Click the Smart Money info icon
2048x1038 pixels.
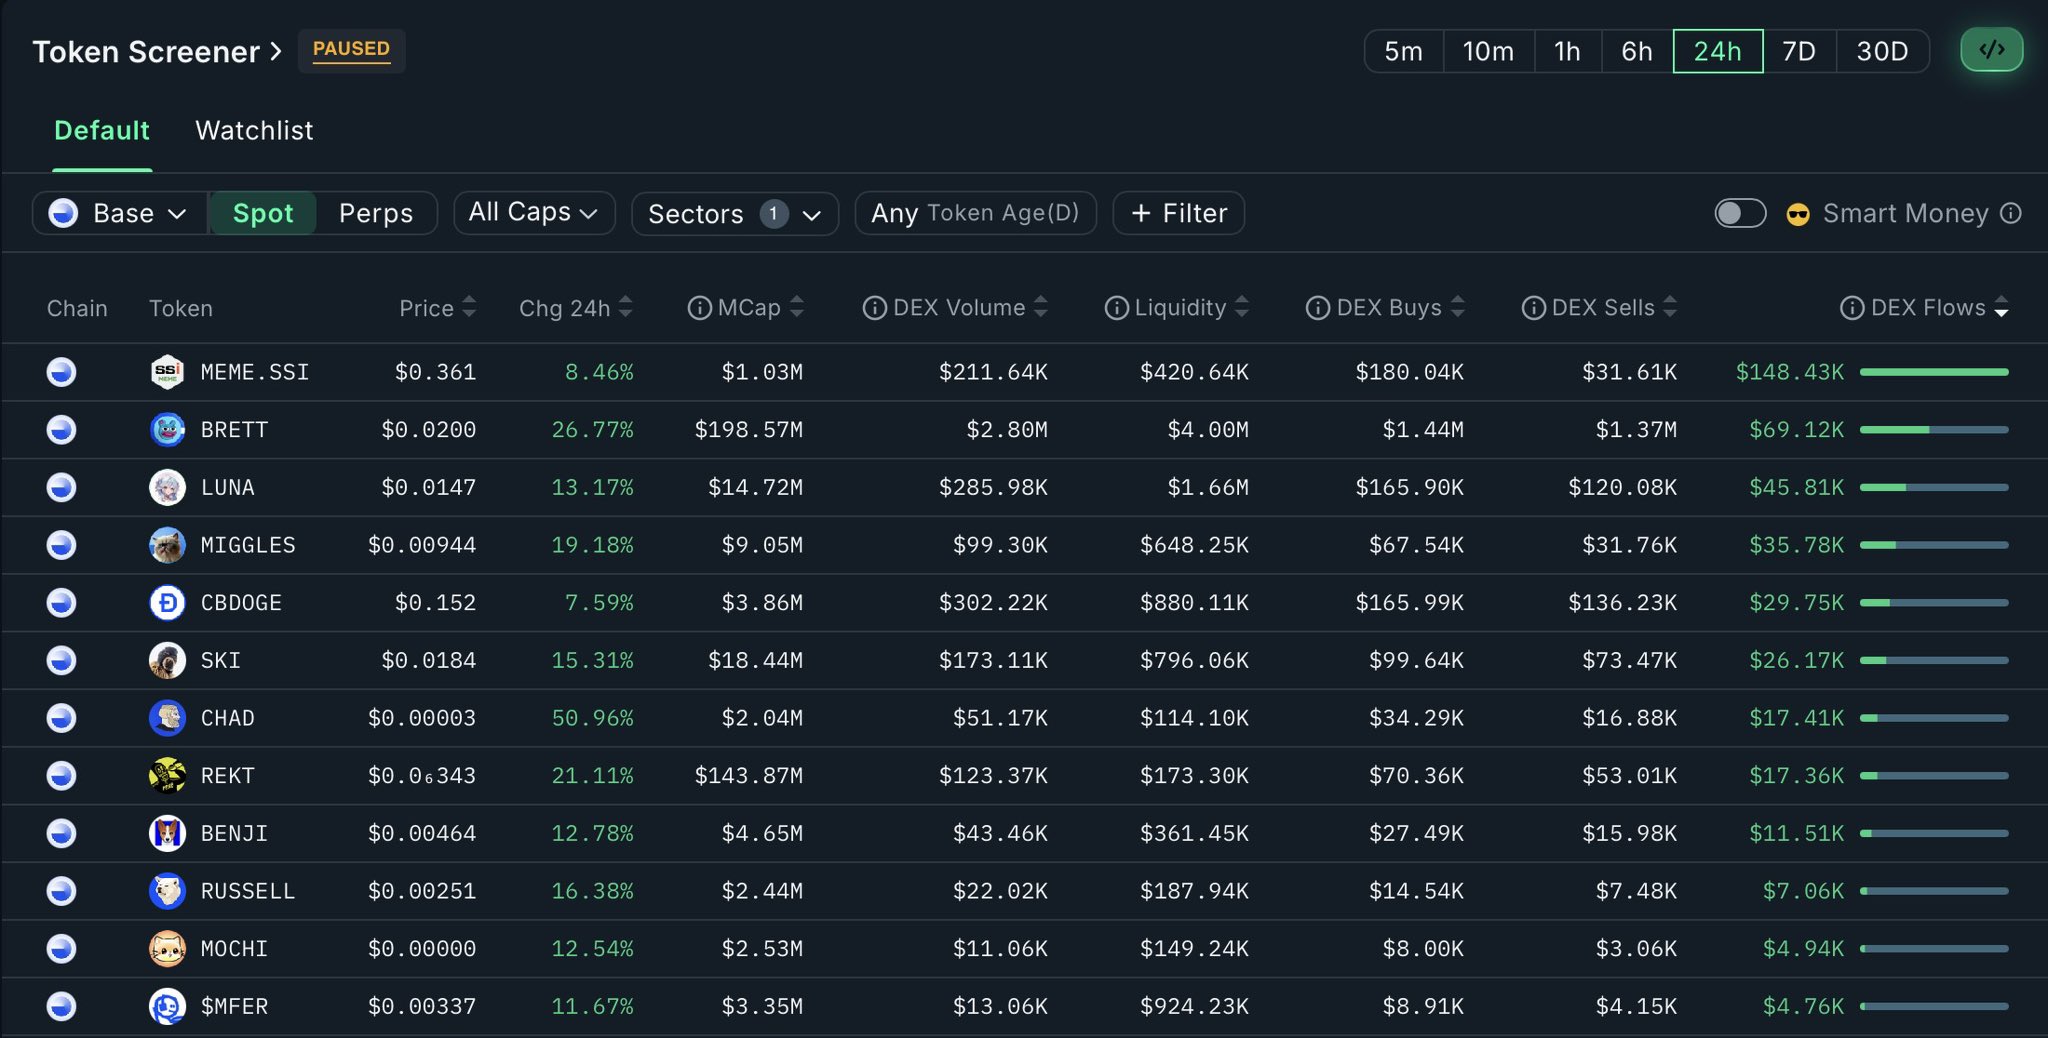pyautogui.click(x=2011, y=213)
